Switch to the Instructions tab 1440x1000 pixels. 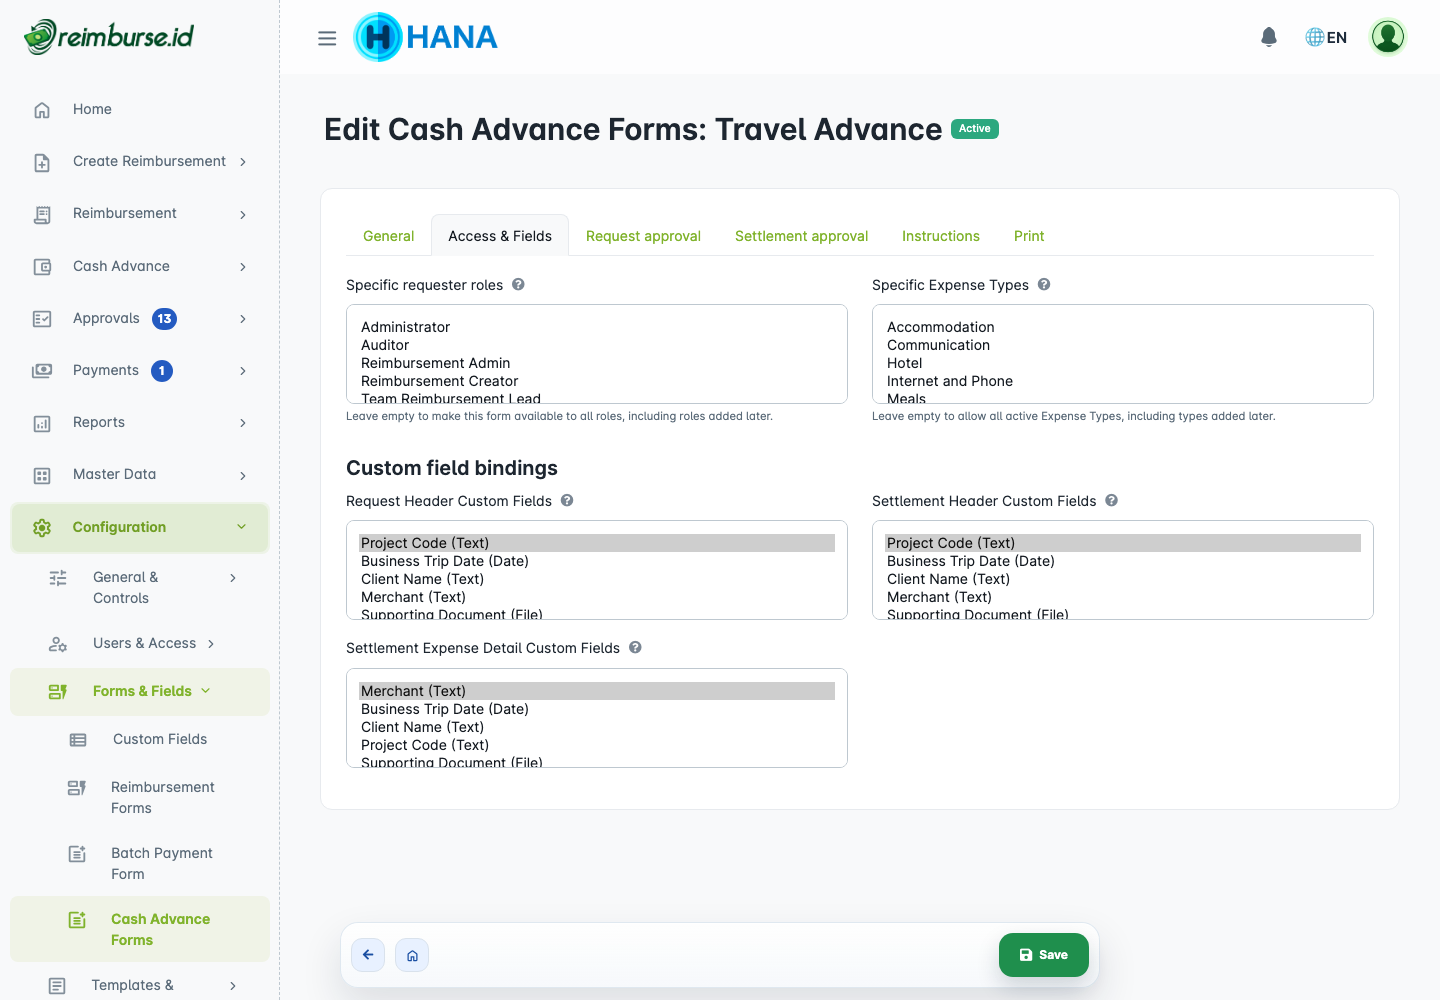941,236
